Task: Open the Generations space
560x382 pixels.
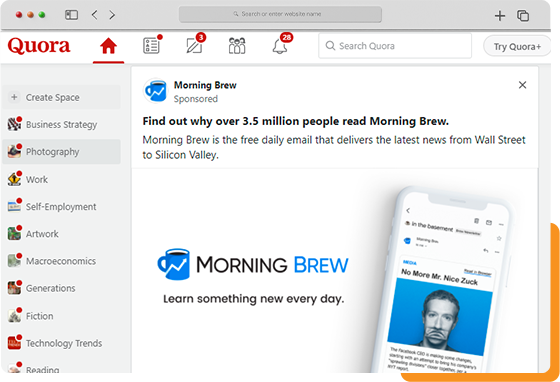Action: coord(61,288)
